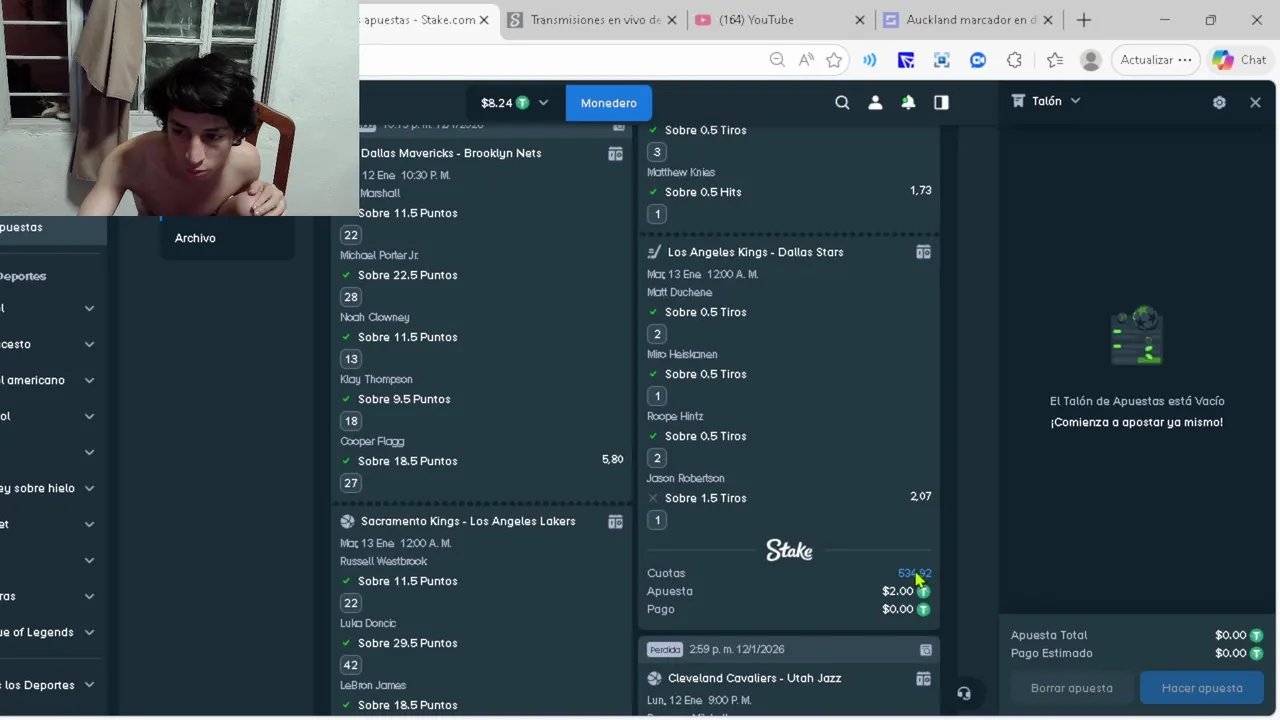Click Sobre 1.5 Tiros for Jason Robertson
The height and width of the screenshot is (720, 1280).
point(705,498)
